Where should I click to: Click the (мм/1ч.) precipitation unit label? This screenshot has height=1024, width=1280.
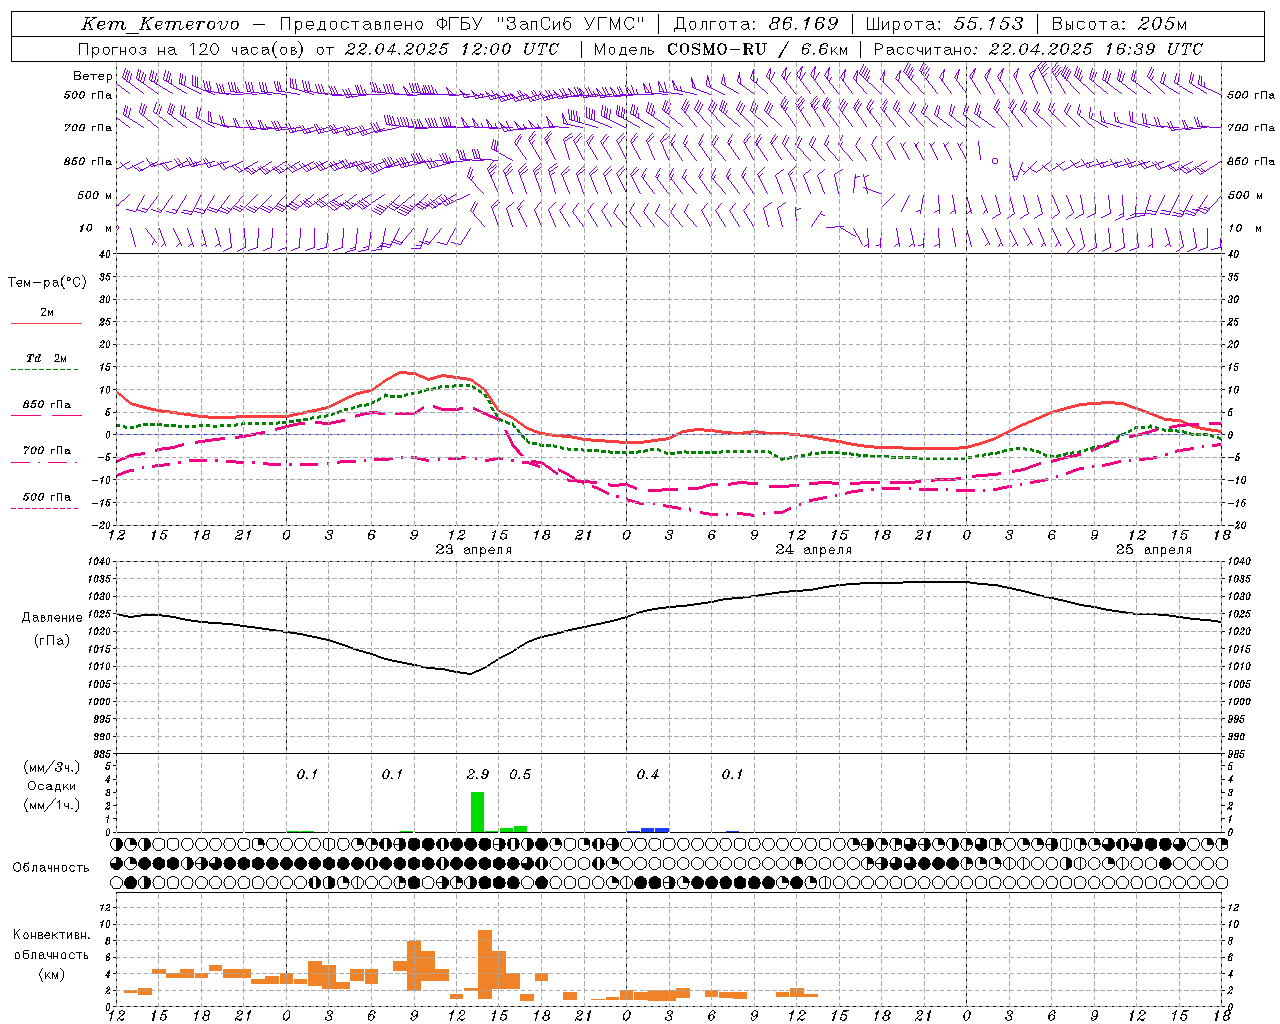coord(52,805)
